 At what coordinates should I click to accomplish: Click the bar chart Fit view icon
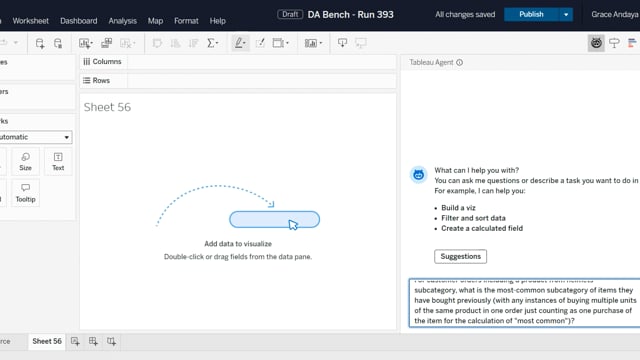[311, 43]
